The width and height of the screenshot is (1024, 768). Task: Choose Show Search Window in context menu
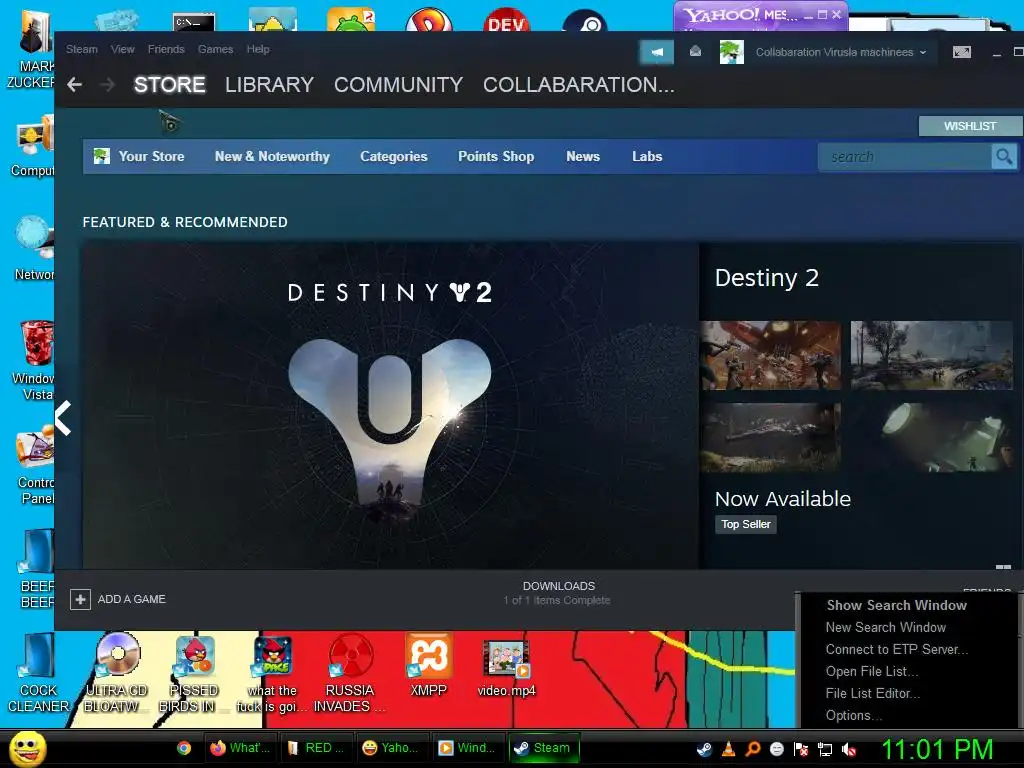pos(897,605)
